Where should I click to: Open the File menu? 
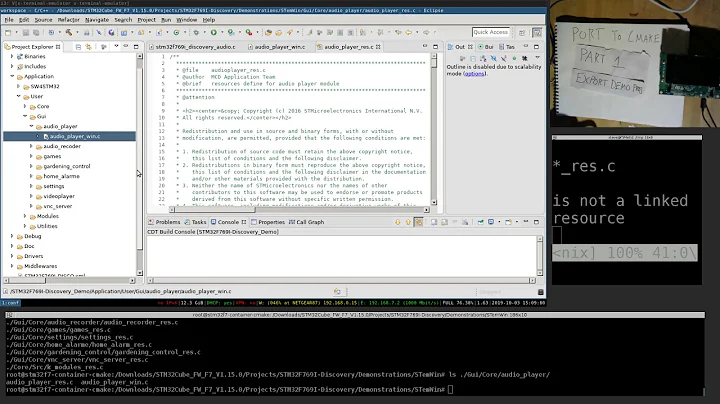click(9, 20)
